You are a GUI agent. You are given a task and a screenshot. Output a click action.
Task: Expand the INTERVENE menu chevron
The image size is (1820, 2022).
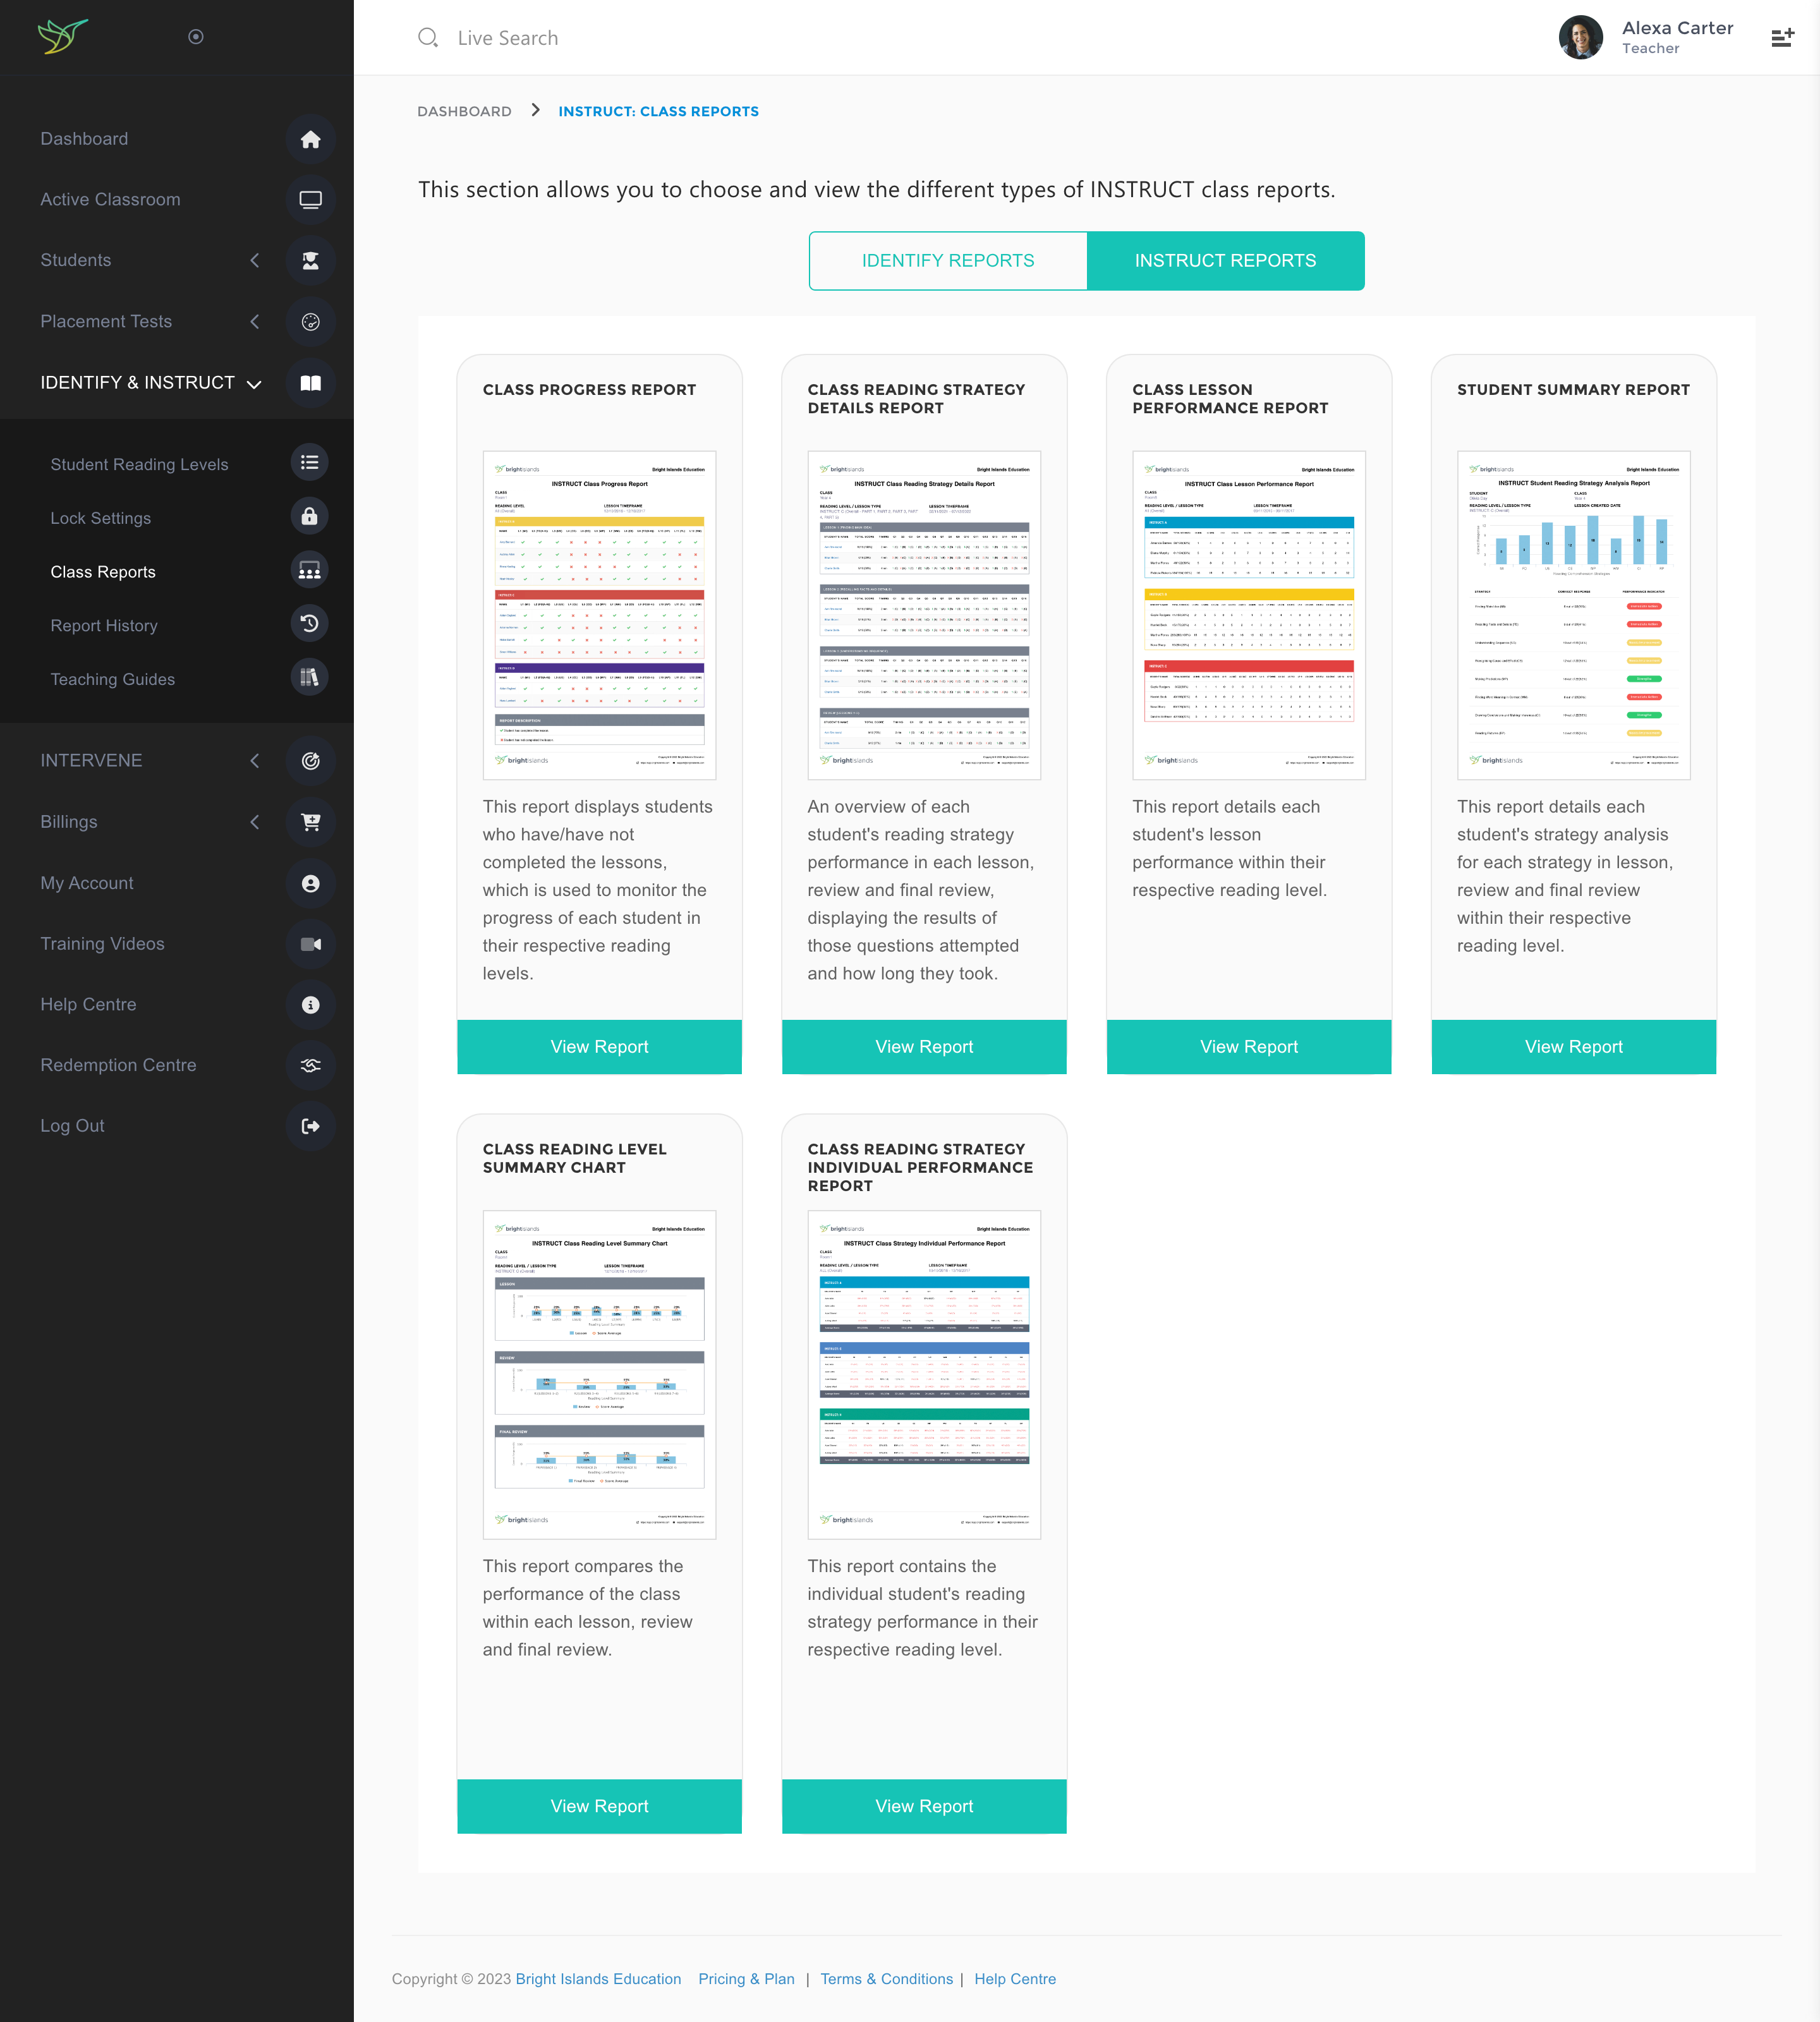point(255,761)
